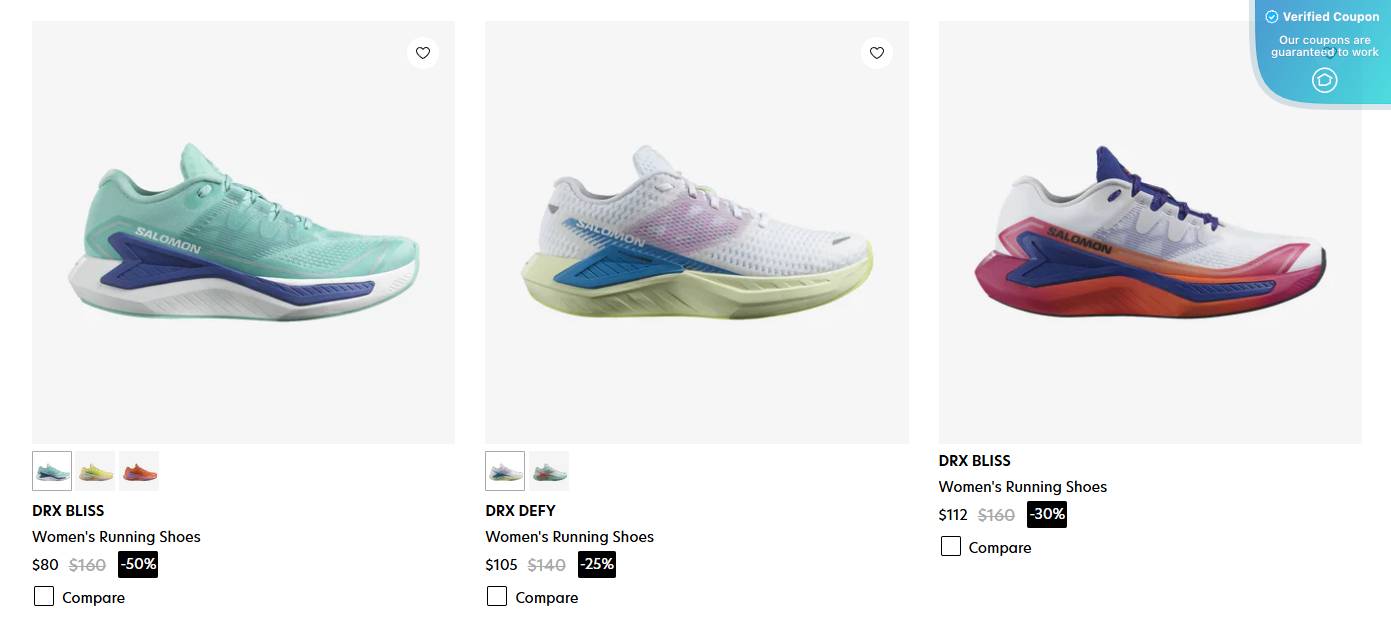Image resolution: width=1391 pixels, height=644 pixels.
Task: Open the white DRX Defy shoe image
Action: pyautogui.click(x=697, y=232)
